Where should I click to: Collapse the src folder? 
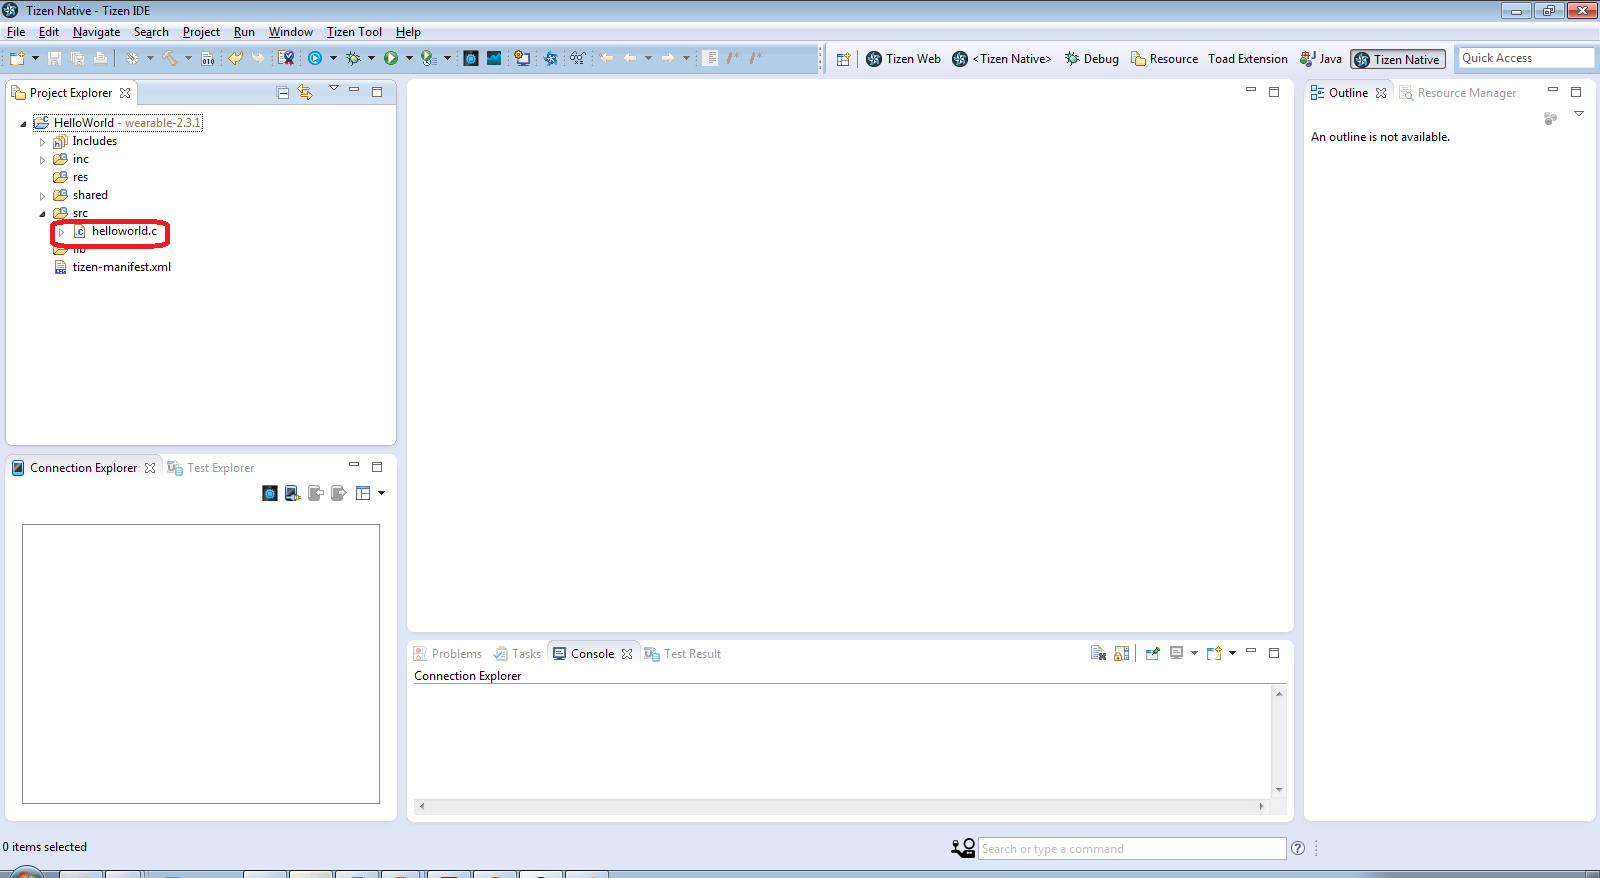point(42,214)
